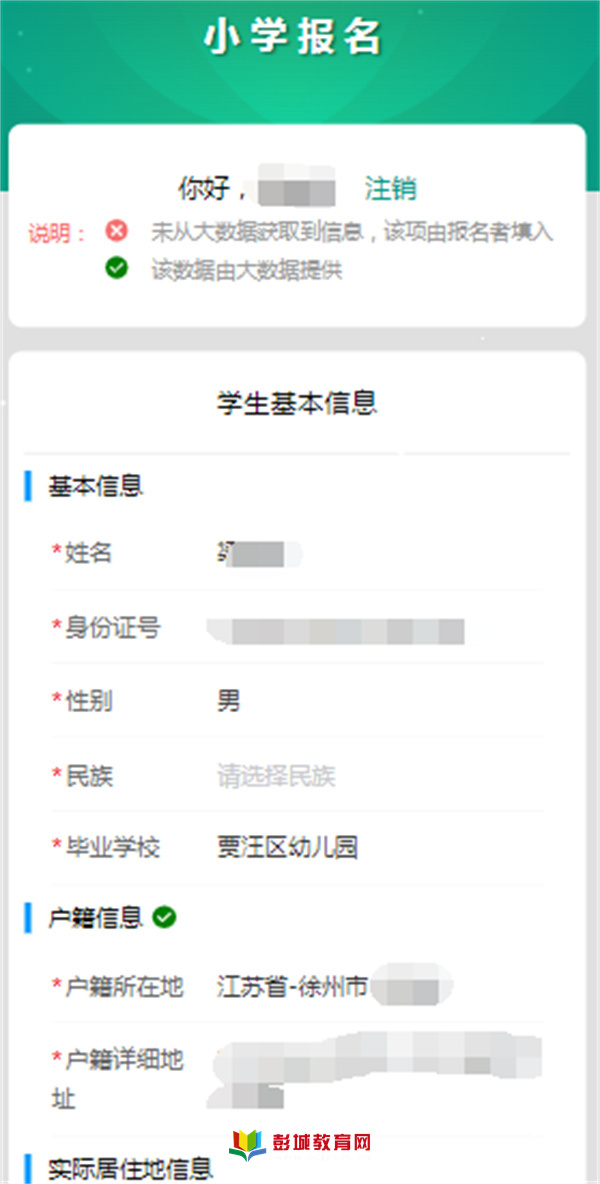Image resolution: width=600 pixels, height=1184 pixels.
Task: Click the green checkmark legend icon
Action: [116, 267]
